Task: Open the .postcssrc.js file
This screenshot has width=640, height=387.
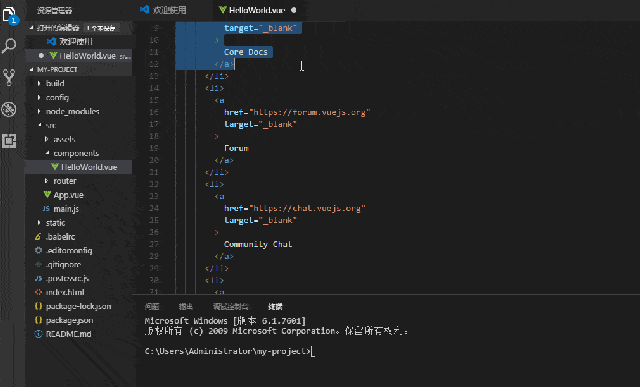Action: [x=67, y=278]
